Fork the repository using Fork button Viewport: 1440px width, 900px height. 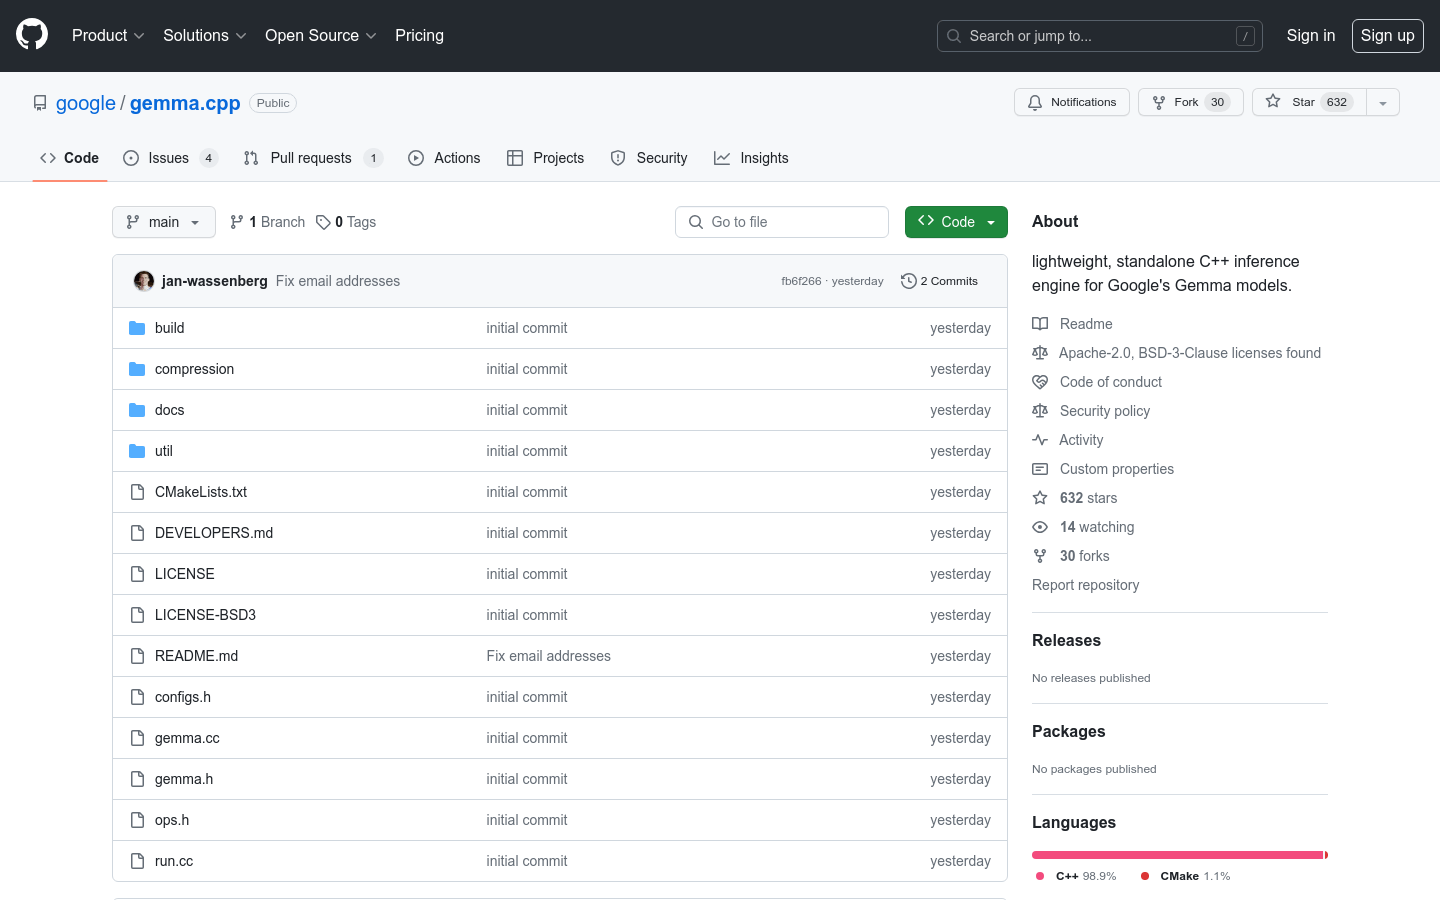(x=1190, y=102)
